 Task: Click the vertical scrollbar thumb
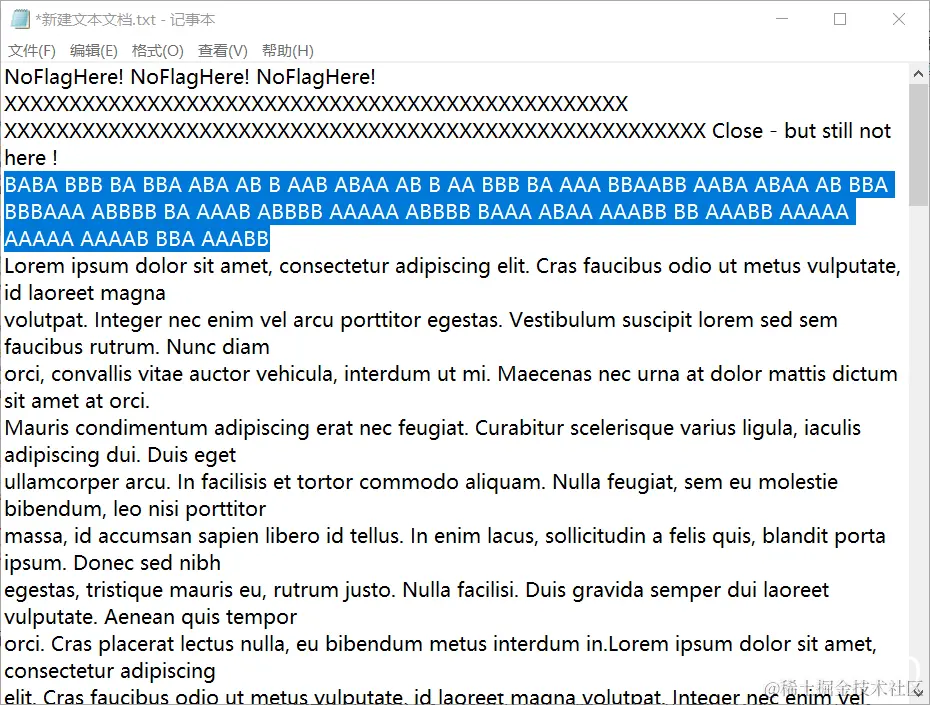click(x=918, y=145)
